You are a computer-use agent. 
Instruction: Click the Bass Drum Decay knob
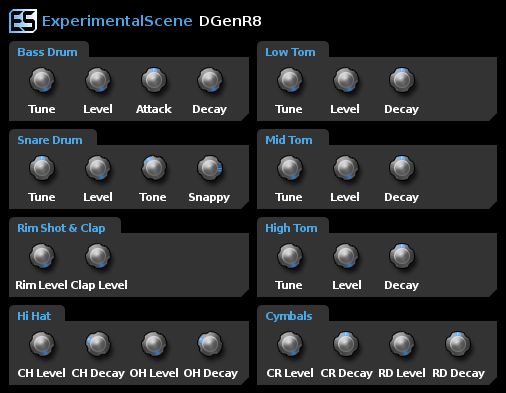click(x=210, y=80)
